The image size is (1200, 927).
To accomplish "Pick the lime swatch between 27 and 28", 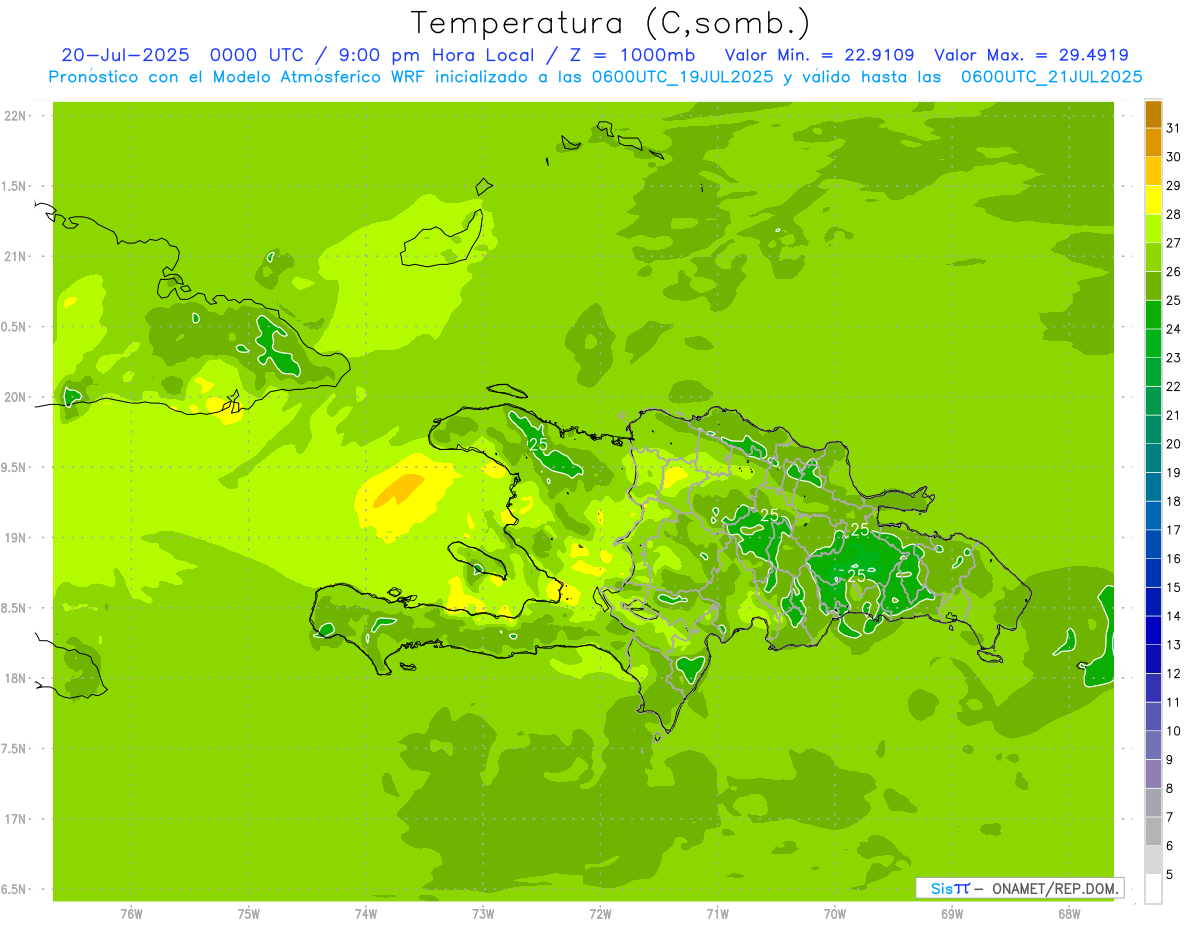I will pos(1153,229).
